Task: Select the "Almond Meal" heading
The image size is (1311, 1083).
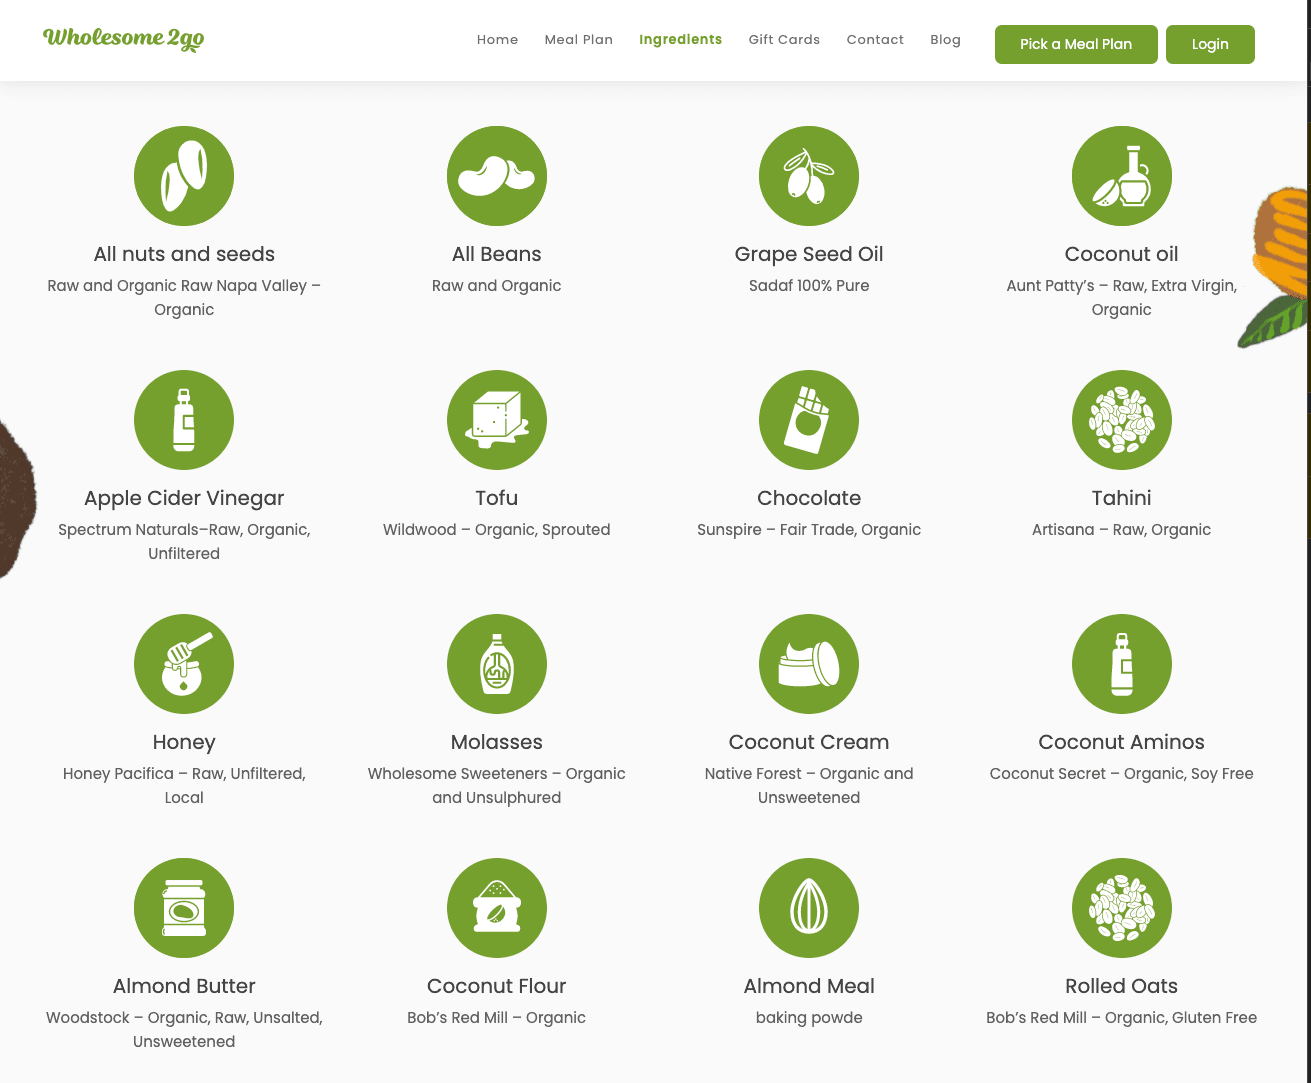Action: tap(809, 986)
